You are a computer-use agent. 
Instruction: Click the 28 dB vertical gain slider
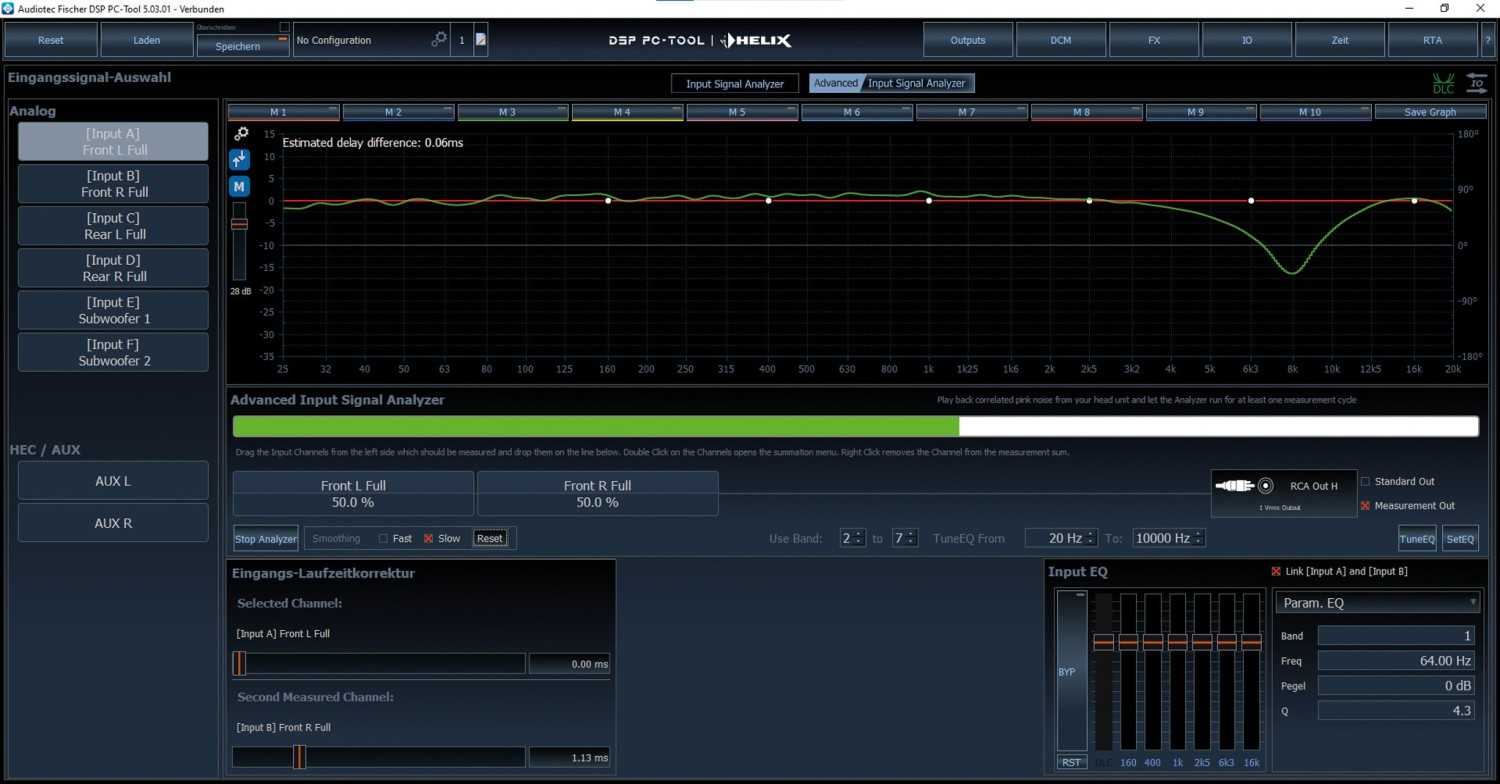pyautogui.click(x=239, y=240)
